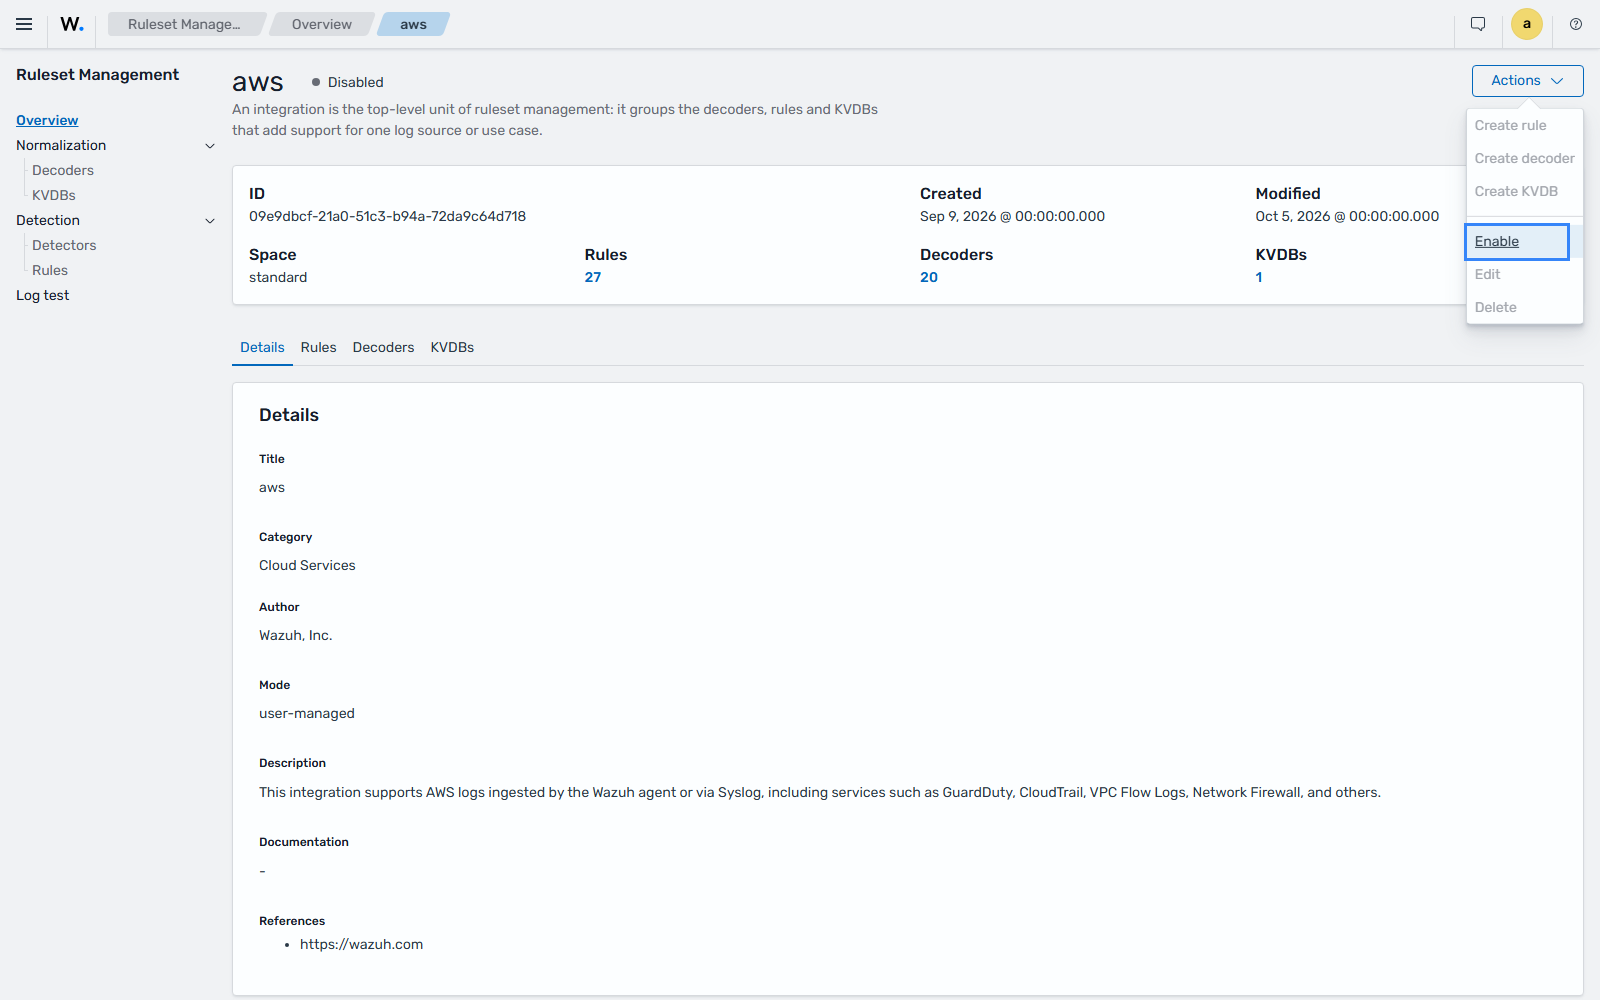Click Normalization sidebar heading
1600x1000 pixels.
(61, 145)
